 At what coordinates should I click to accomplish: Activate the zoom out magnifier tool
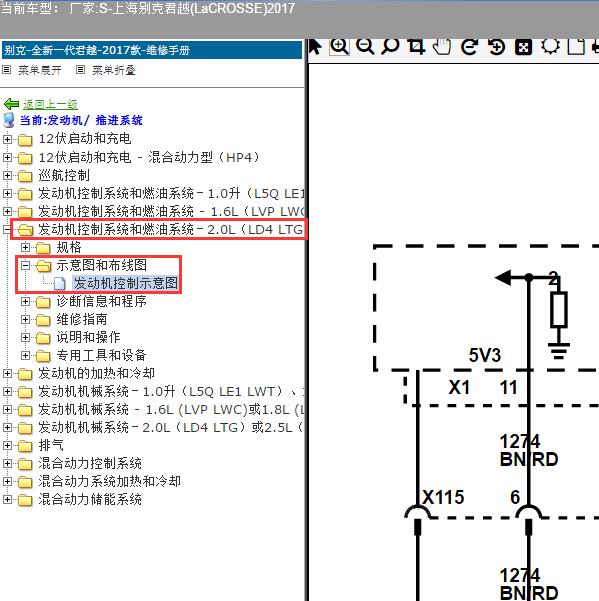click(364, 47)
